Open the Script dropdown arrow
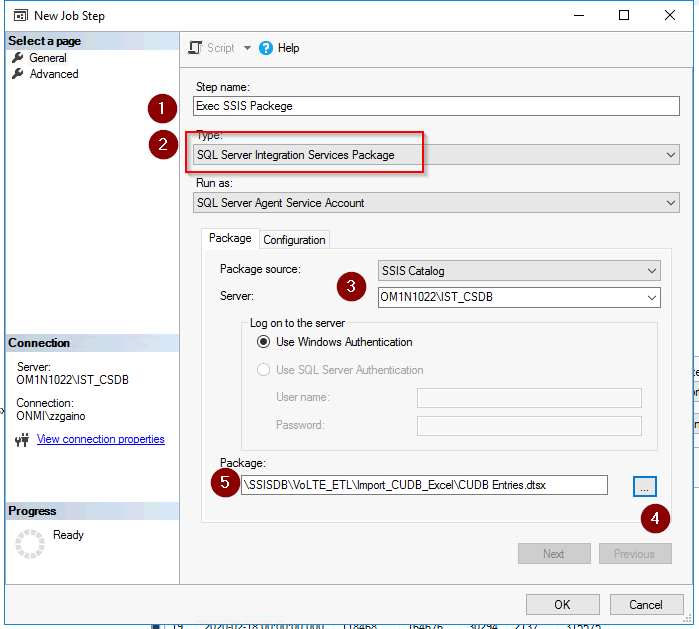 (247, 48)
